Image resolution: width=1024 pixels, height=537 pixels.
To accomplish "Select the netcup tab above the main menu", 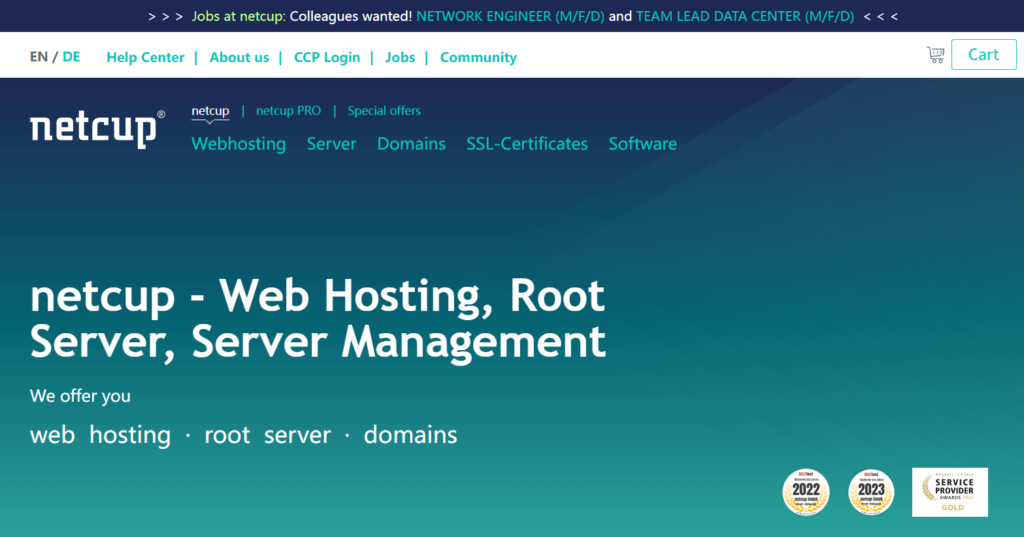I will pyautogui.click(x=210, y=111).
